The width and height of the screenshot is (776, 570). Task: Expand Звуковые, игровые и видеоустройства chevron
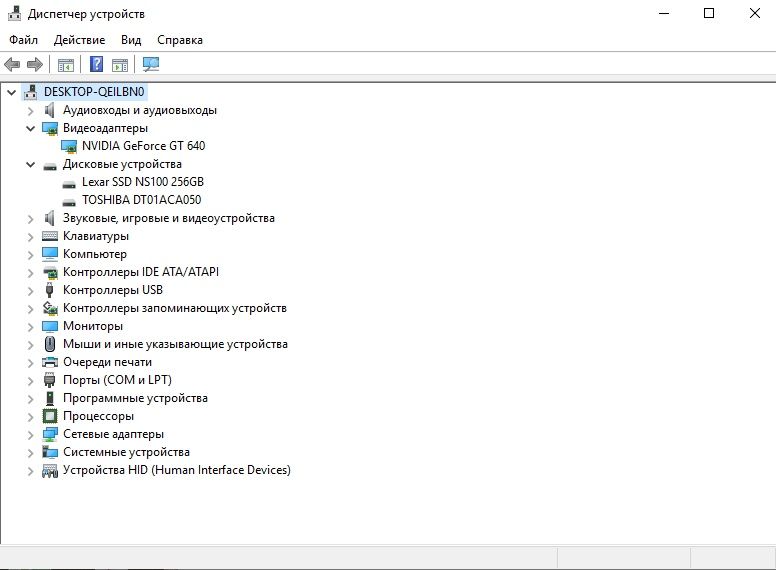pyautogui.click(x=31, y=219)
